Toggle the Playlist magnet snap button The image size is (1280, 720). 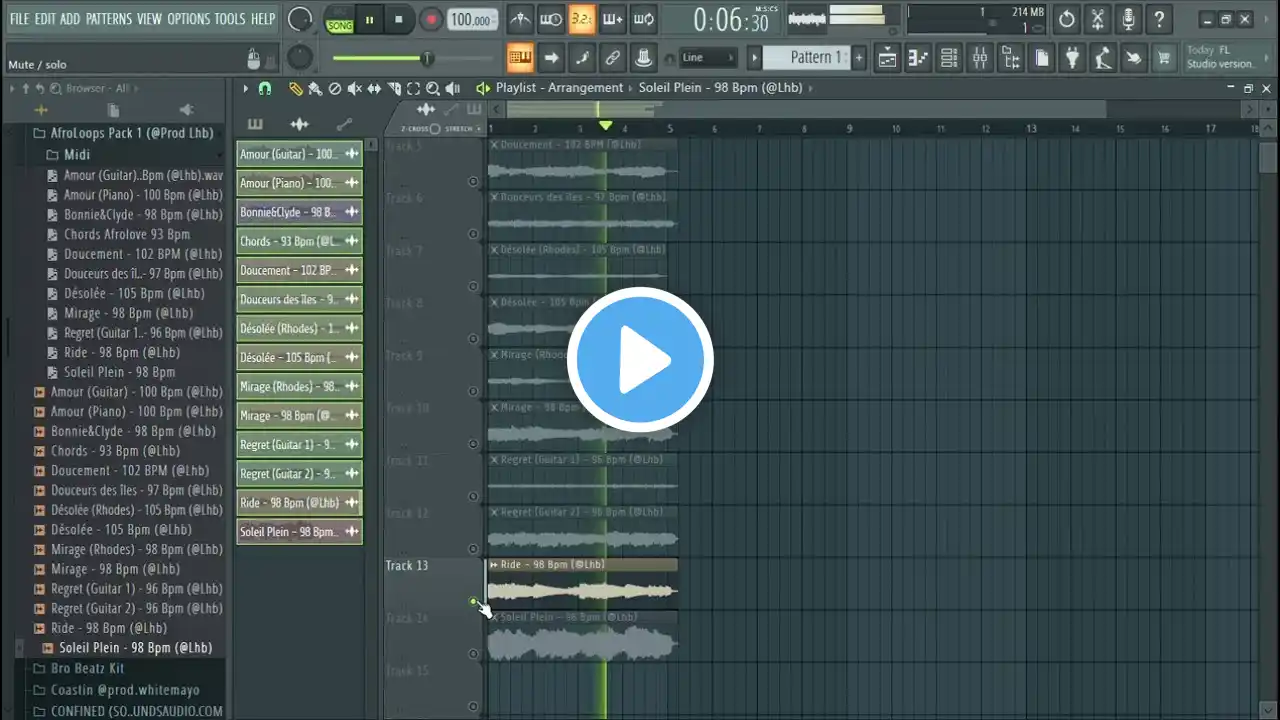pyautogui.click(x=264, y=89)
